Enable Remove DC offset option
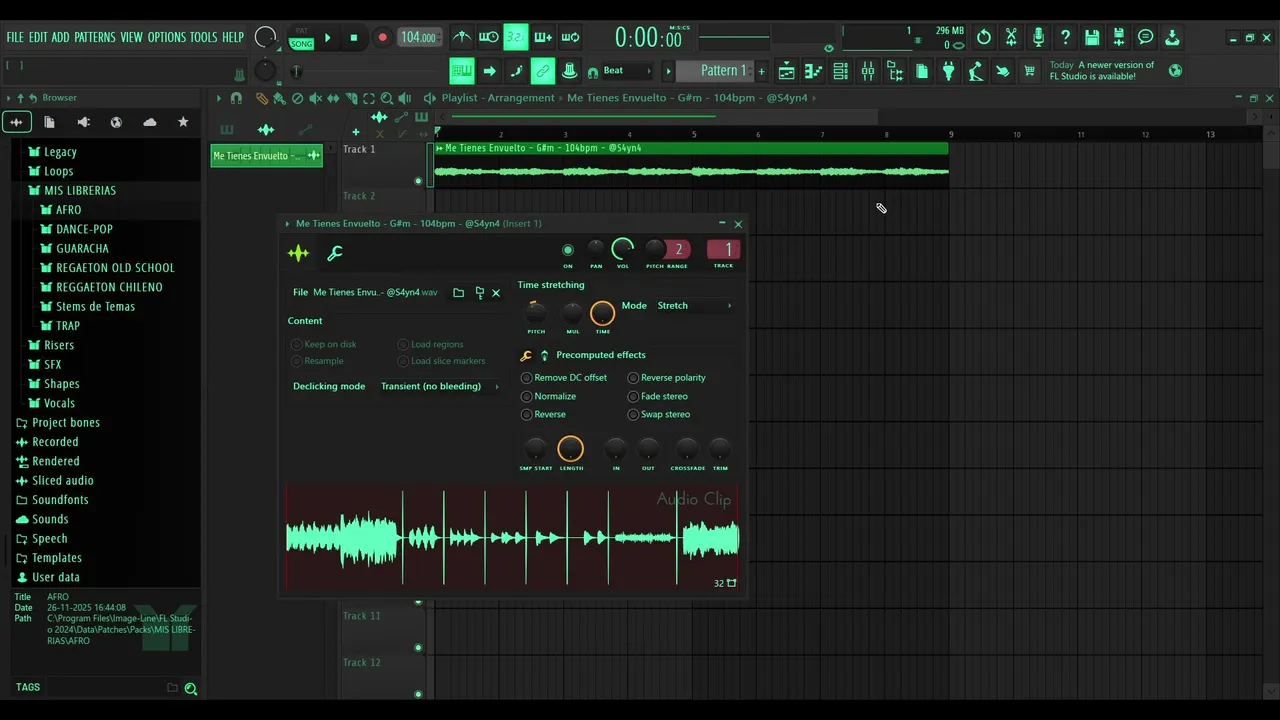This screenshot has width=1280, height=720. pyautogui.click(x=563, y=378)
